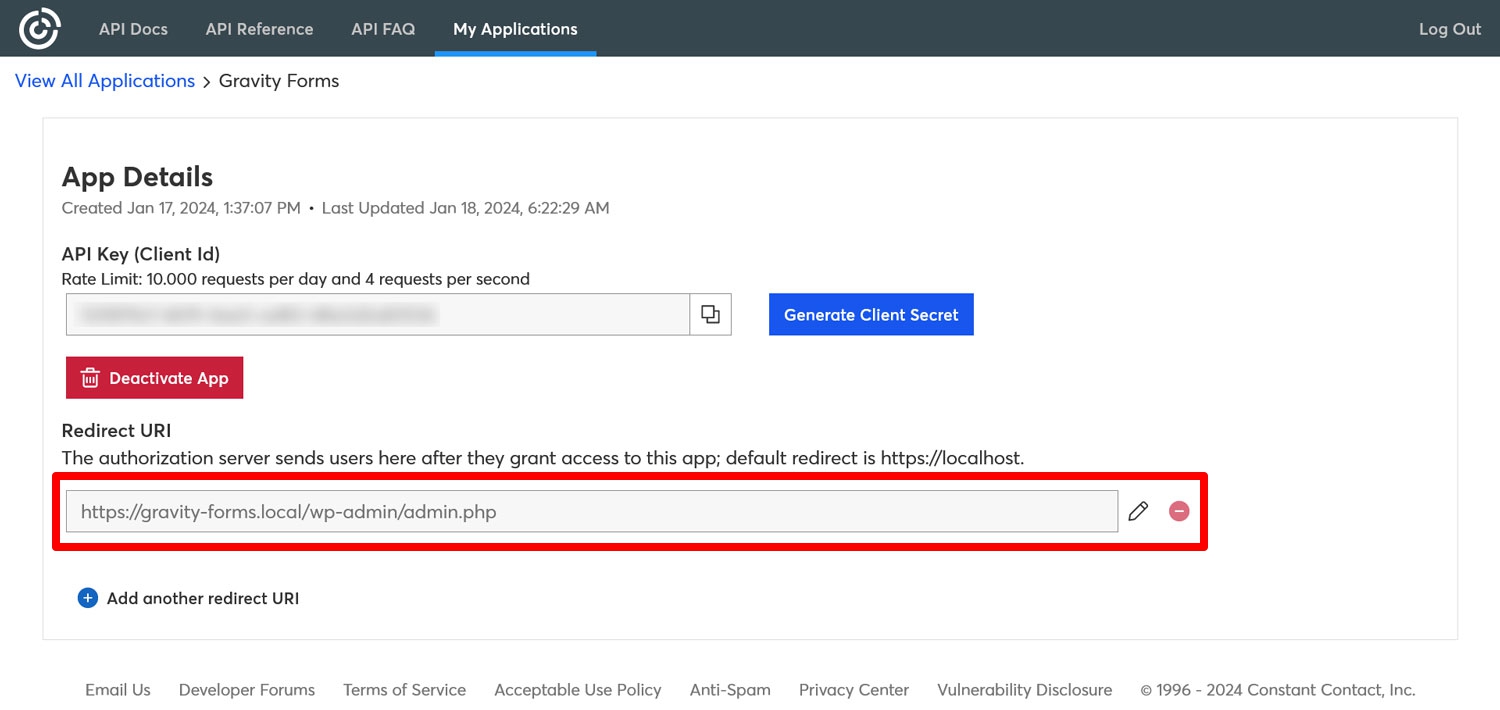Open the Anti-Spam footer link
The image size is (1500, 710).
point(730,690)
